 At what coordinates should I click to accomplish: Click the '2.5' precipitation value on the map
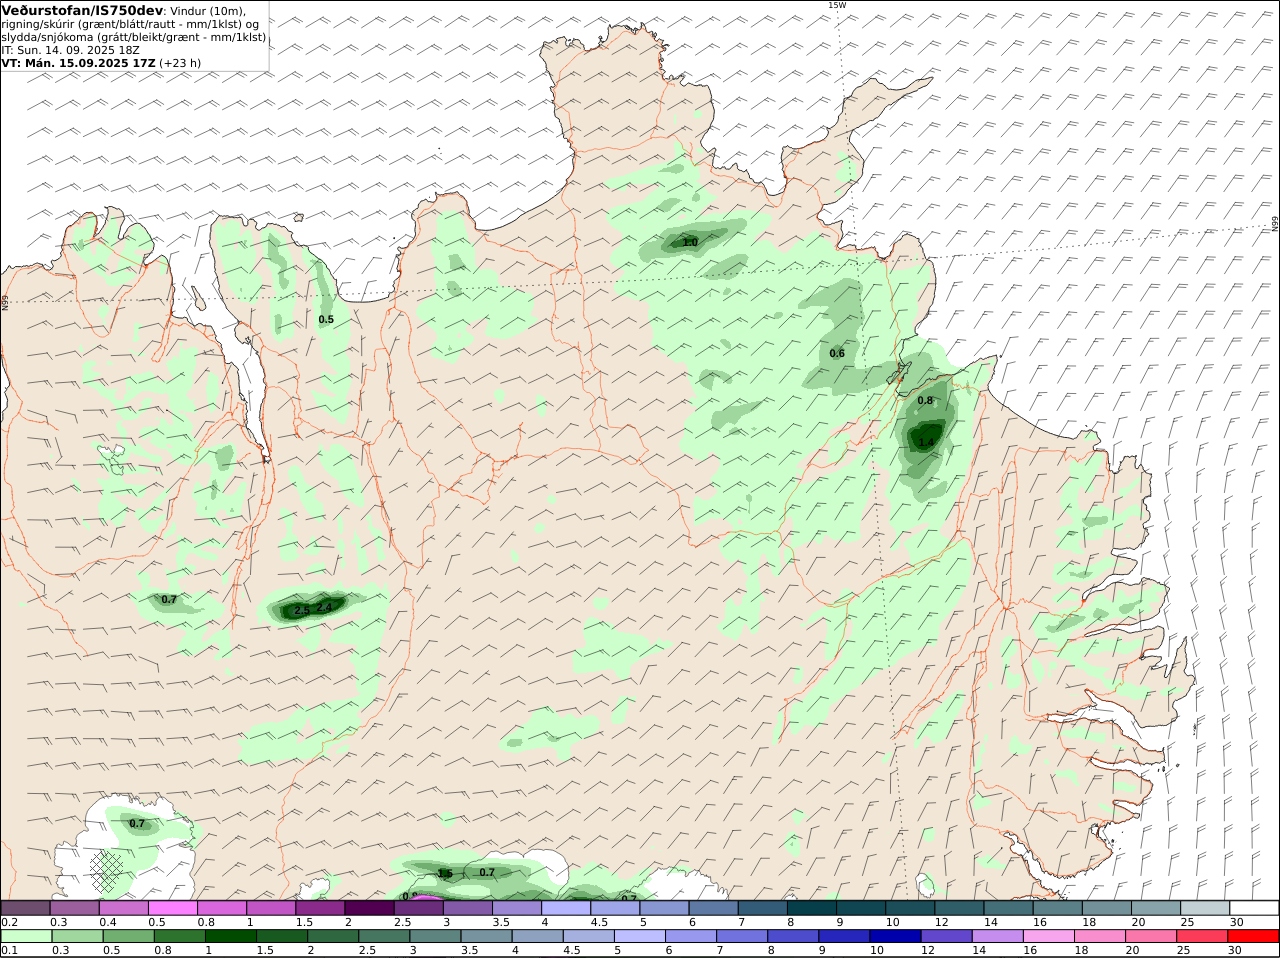pyautogui.click(x=301, y=610)
